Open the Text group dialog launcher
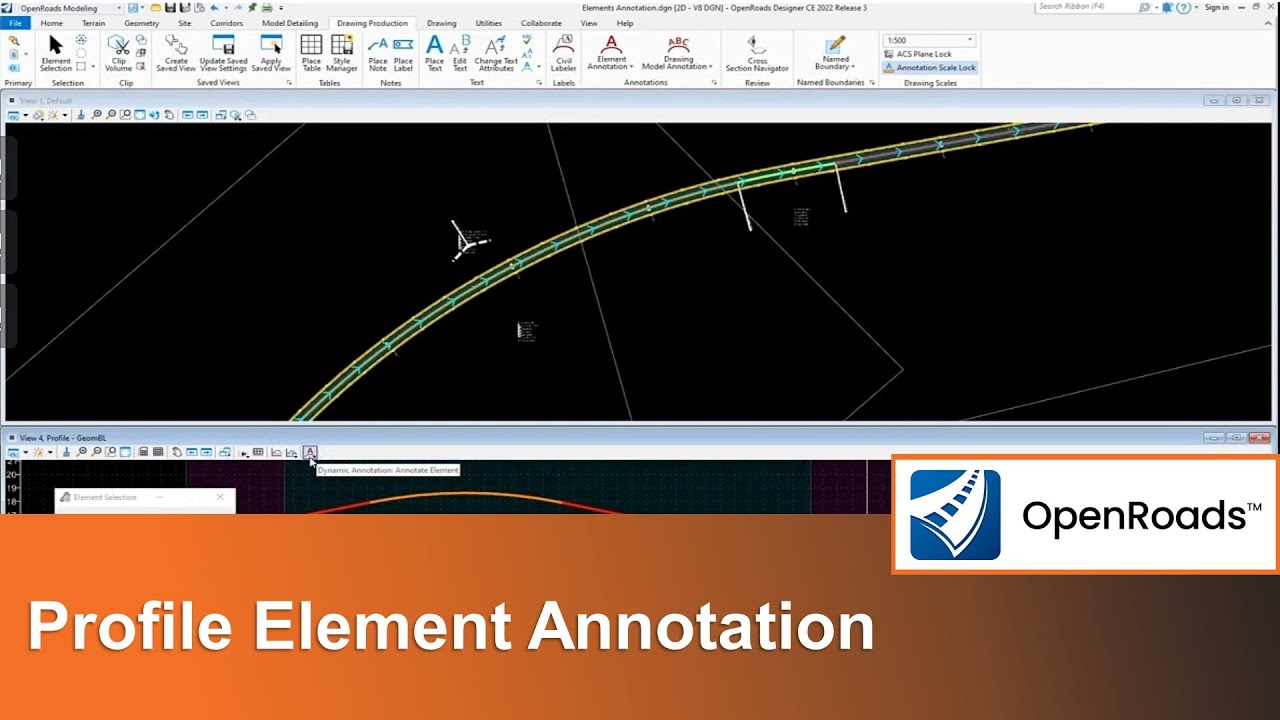 [539, 83]
